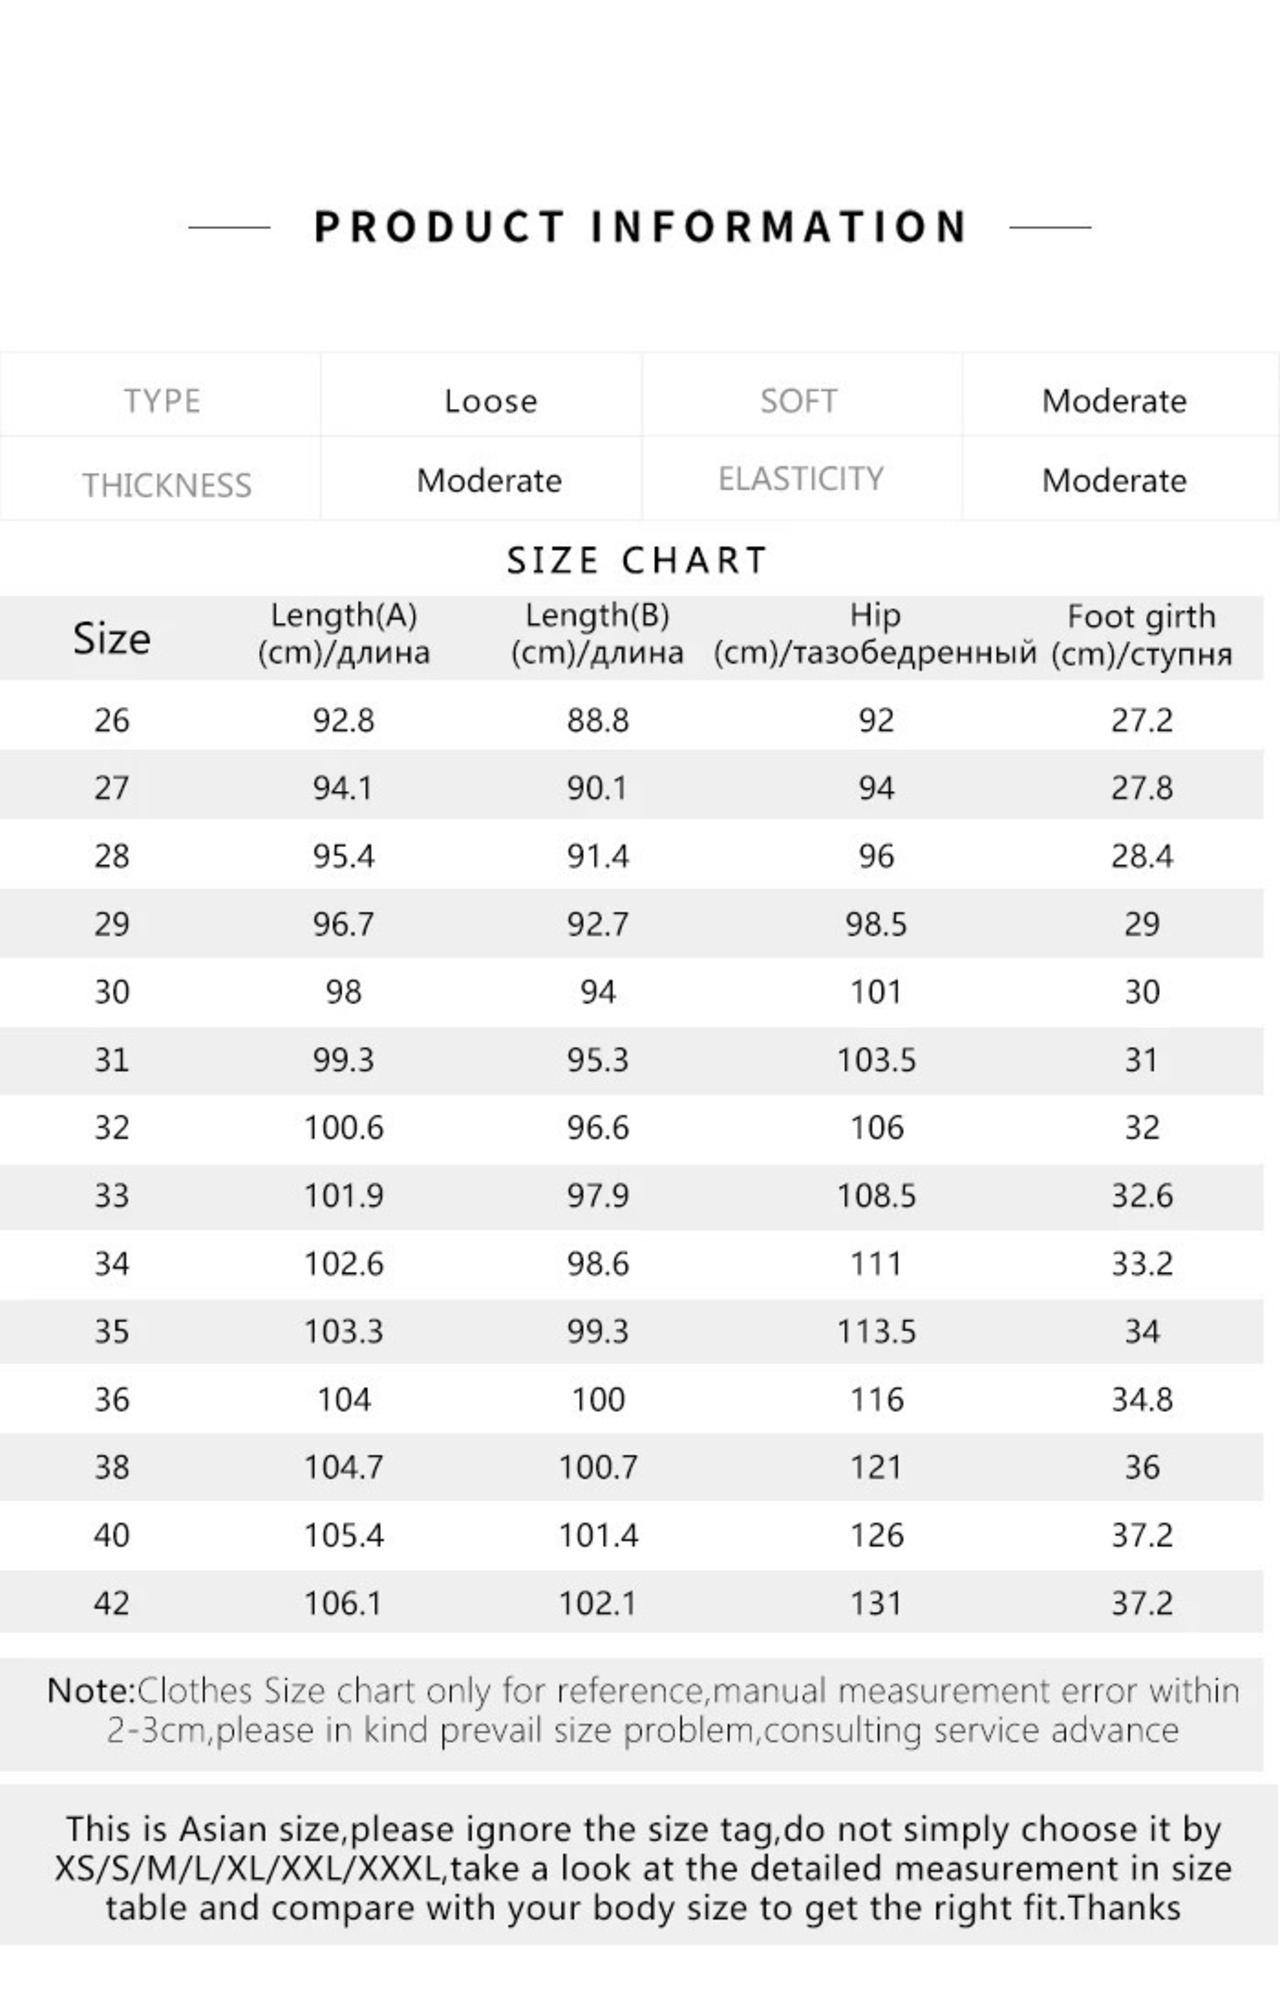This screenshot has width=1280, height=1989.
Task: Click the SIZE CHART title
Action: (x=637, y=560)
